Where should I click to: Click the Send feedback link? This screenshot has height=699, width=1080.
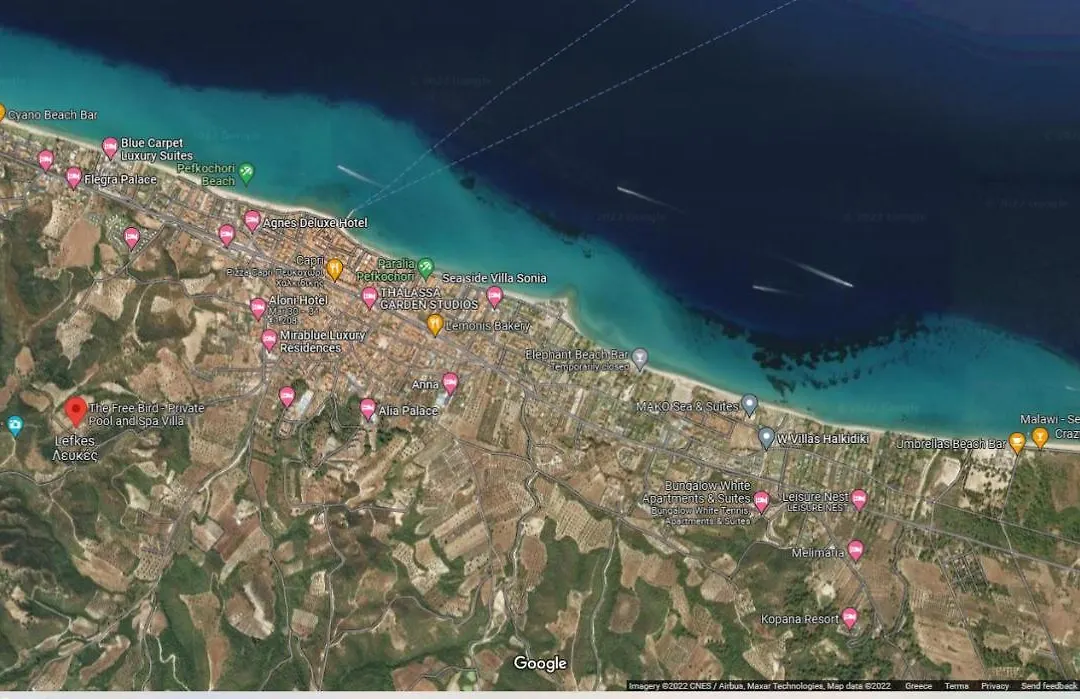click(x=1049, y=686)
